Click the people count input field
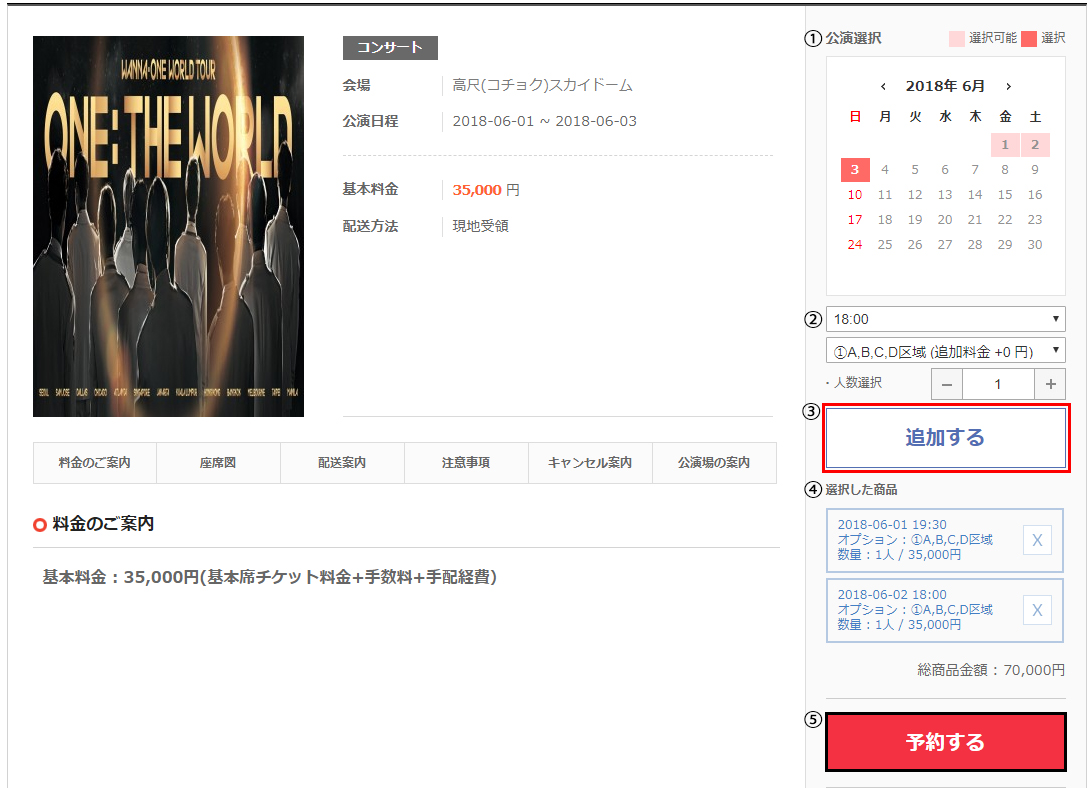The height and width of the screenshot is (788, 1091). tap(998, 384)
